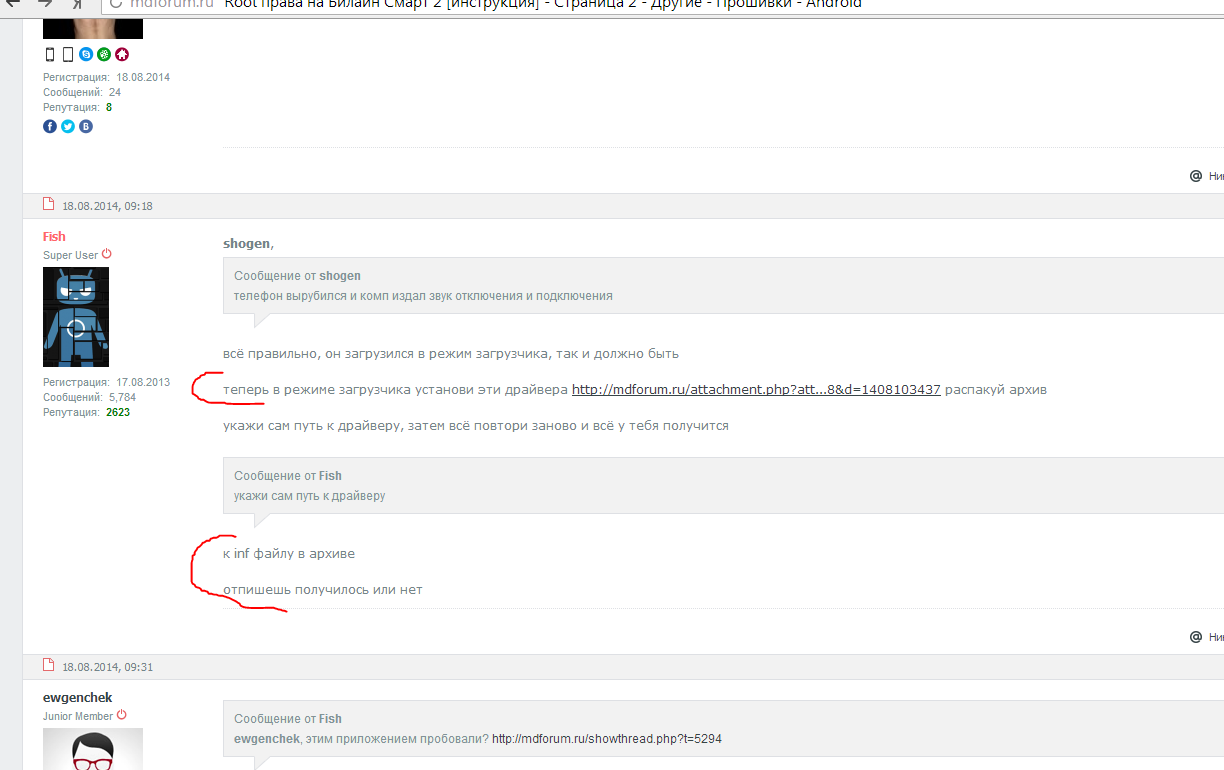Click 'Сообщение от Fish' in ewgenchek's post
This screenshot has height=770, width=1224.
[288, 718]
